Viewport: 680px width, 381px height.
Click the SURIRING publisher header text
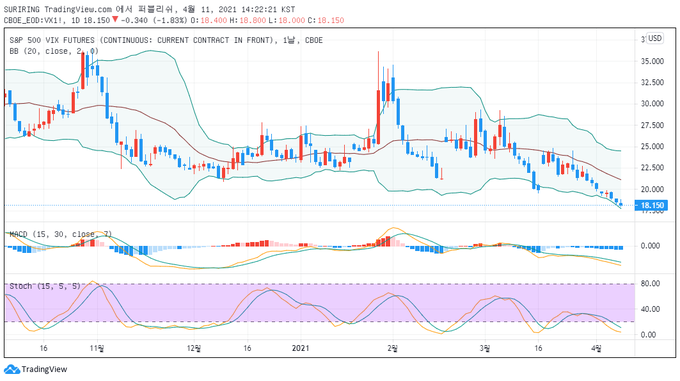pos(22,9)
